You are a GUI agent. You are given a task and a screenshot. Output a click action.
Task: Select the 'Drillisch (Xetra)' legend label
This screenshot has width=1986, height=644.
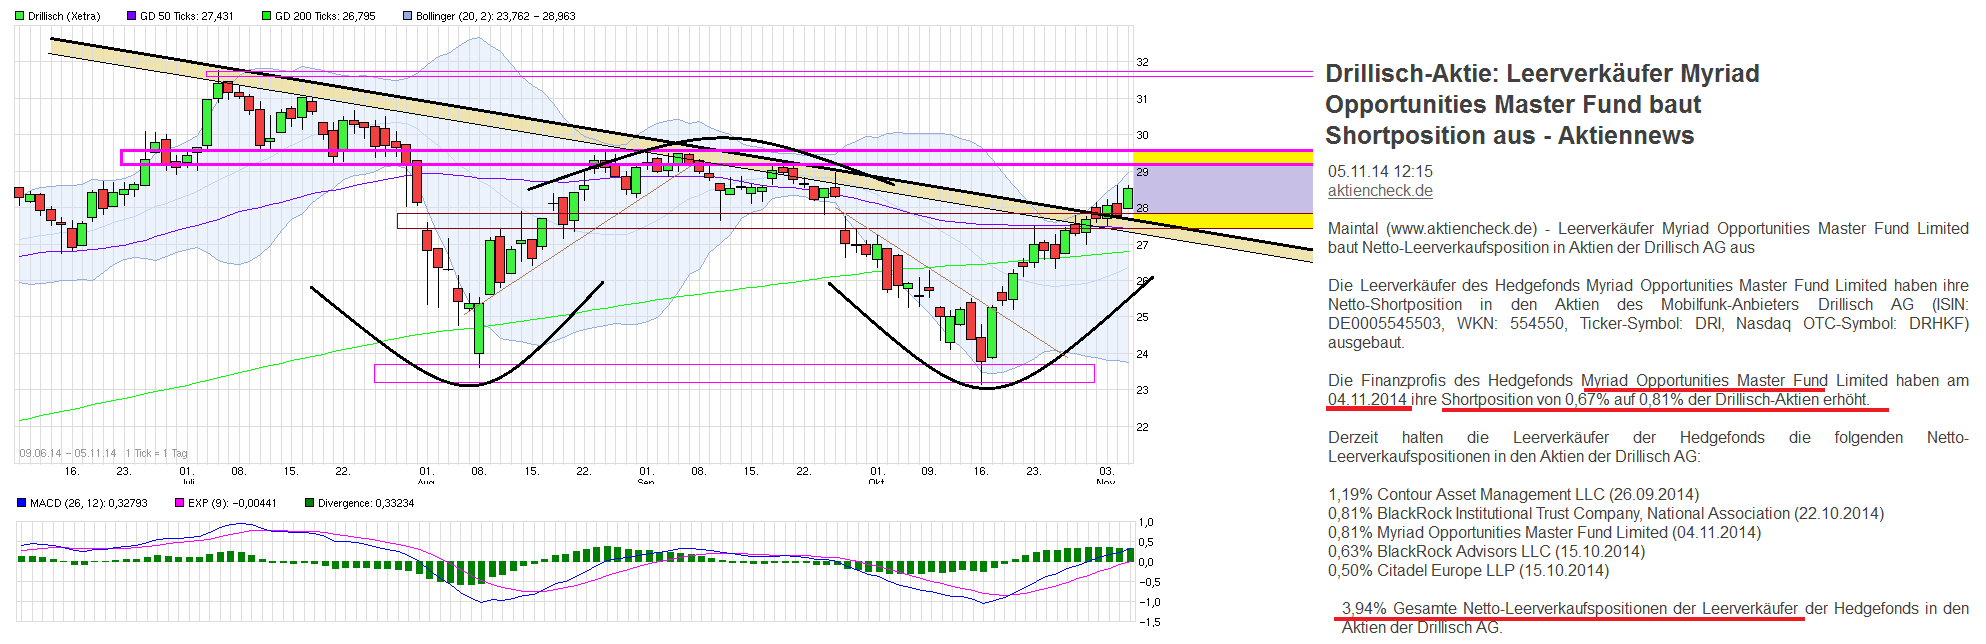click(64, 16)
